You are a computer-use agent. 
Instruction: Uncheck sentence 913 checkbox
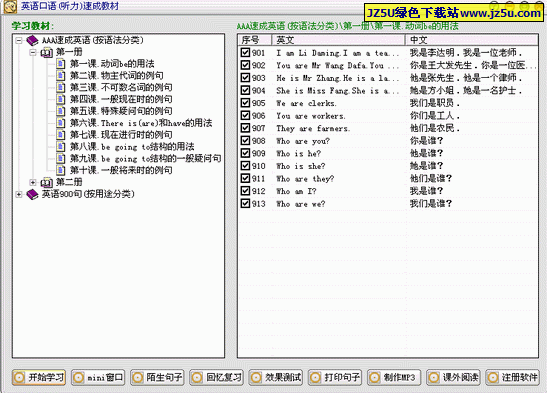pos(245,203)
